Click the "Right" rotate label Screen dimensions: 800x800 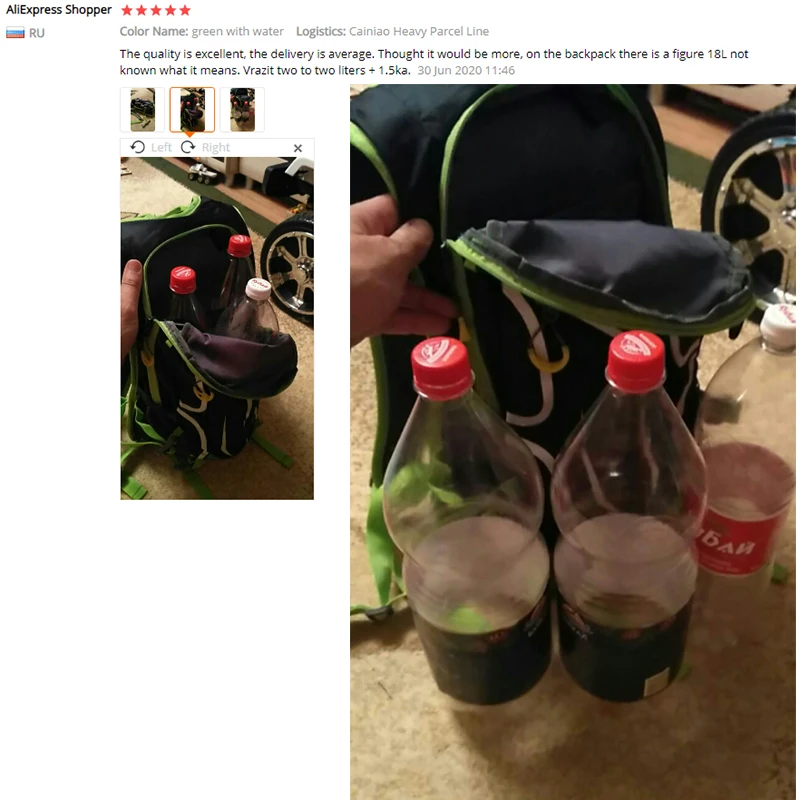(x=216, y=147)
